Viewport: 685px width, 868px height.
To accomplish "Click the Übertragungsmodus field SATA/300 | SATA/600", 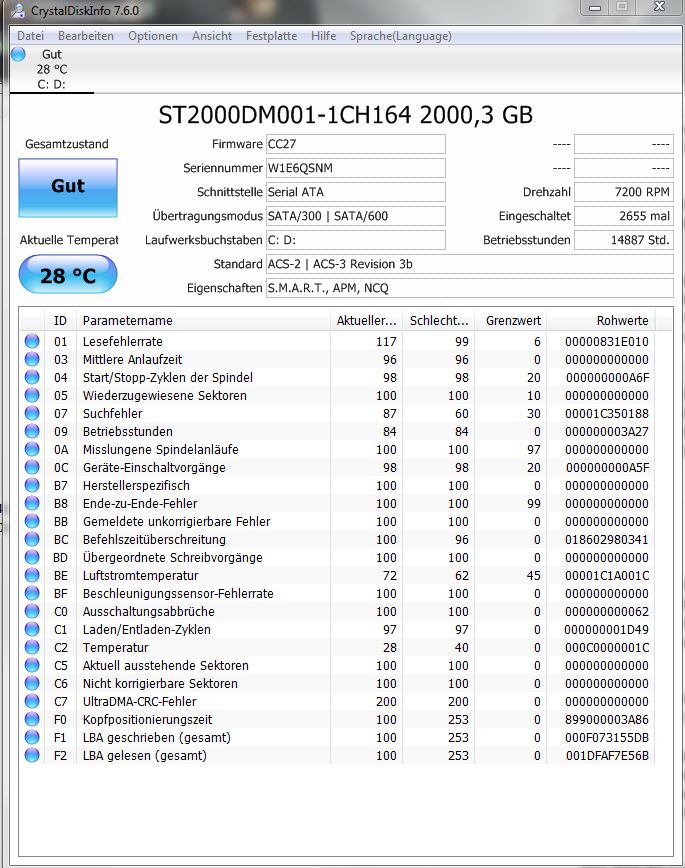I will point(356,216).
